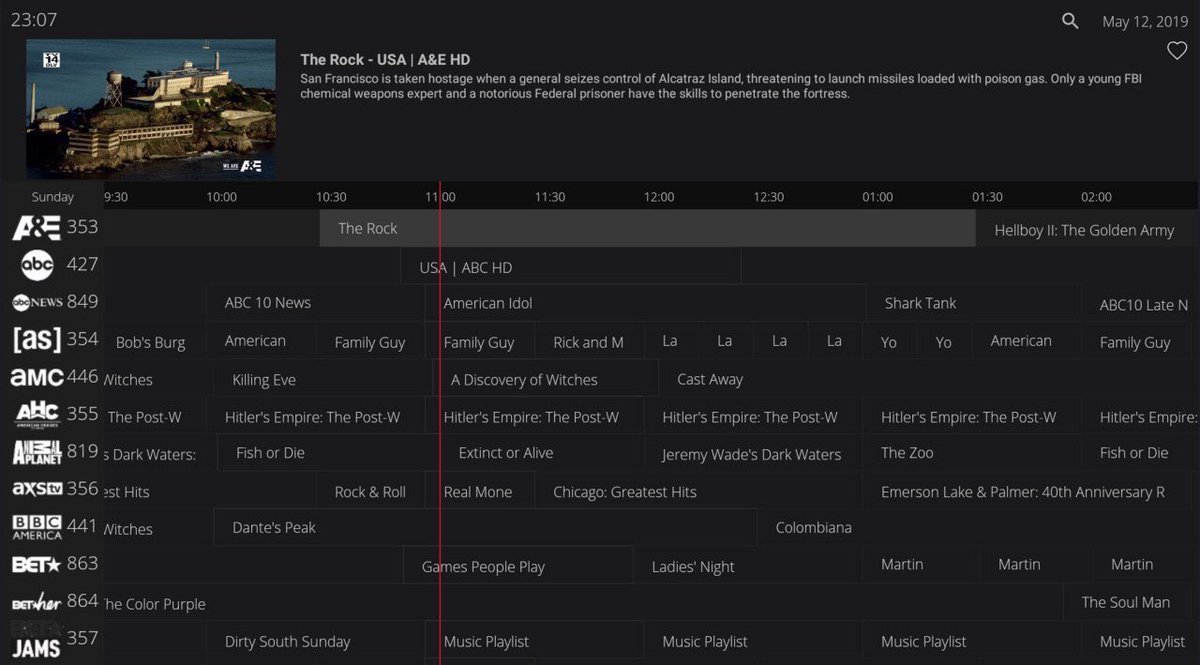The height and width of the screenshot is (665, 1200).
Task: Select the BET Her channel logo
Action: pos(37,602)
